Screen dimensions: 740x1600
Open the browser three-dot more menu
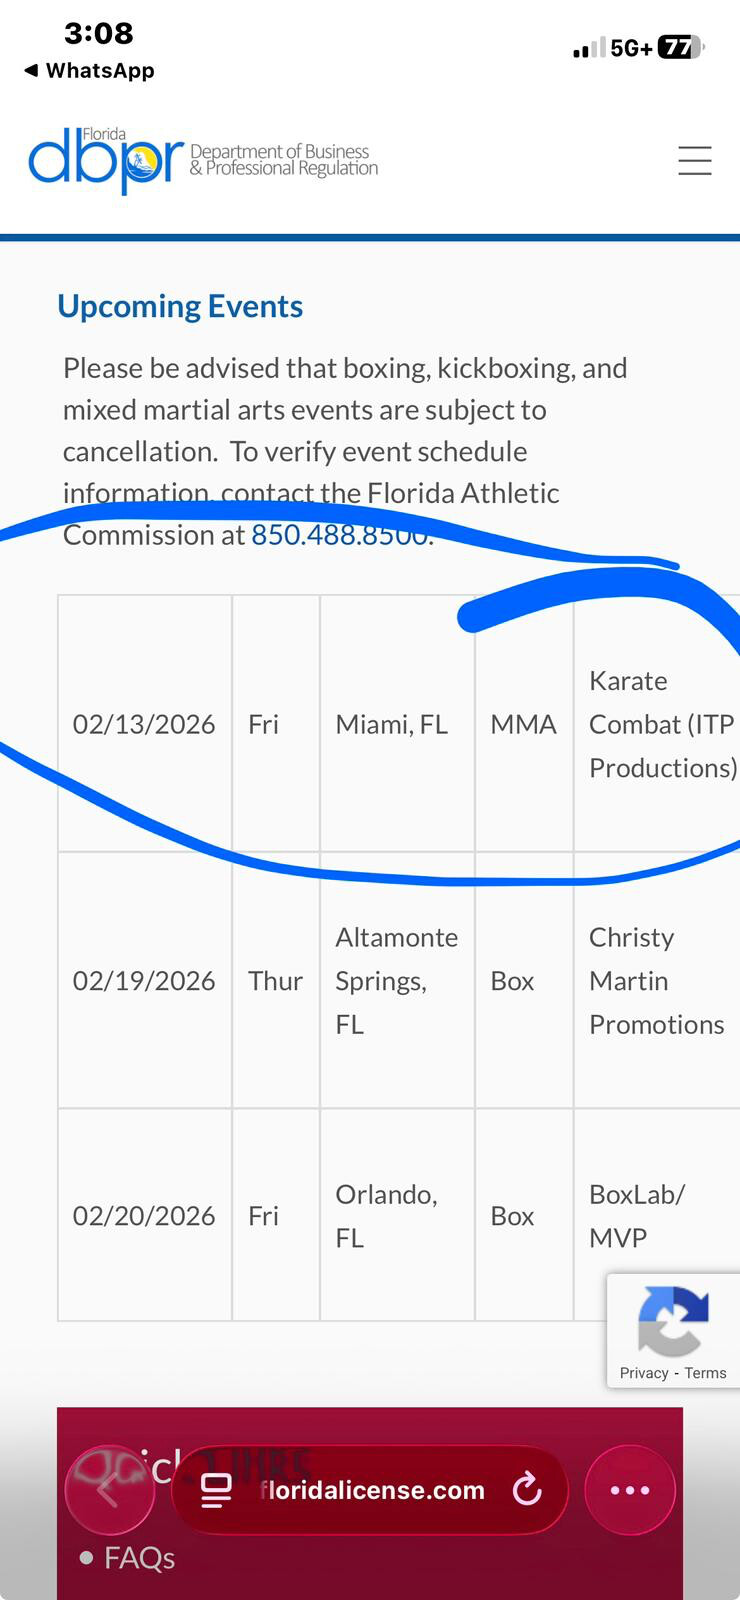coord(630,1490)
